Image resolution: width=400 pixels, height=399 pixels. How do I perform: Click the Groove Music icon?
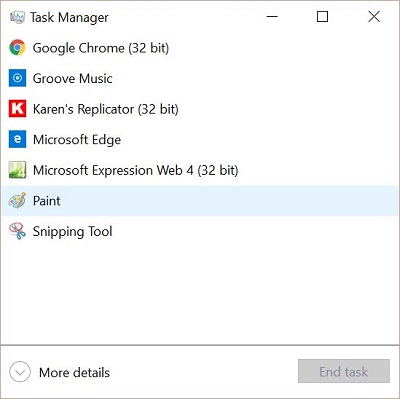[x=17, y=78]
